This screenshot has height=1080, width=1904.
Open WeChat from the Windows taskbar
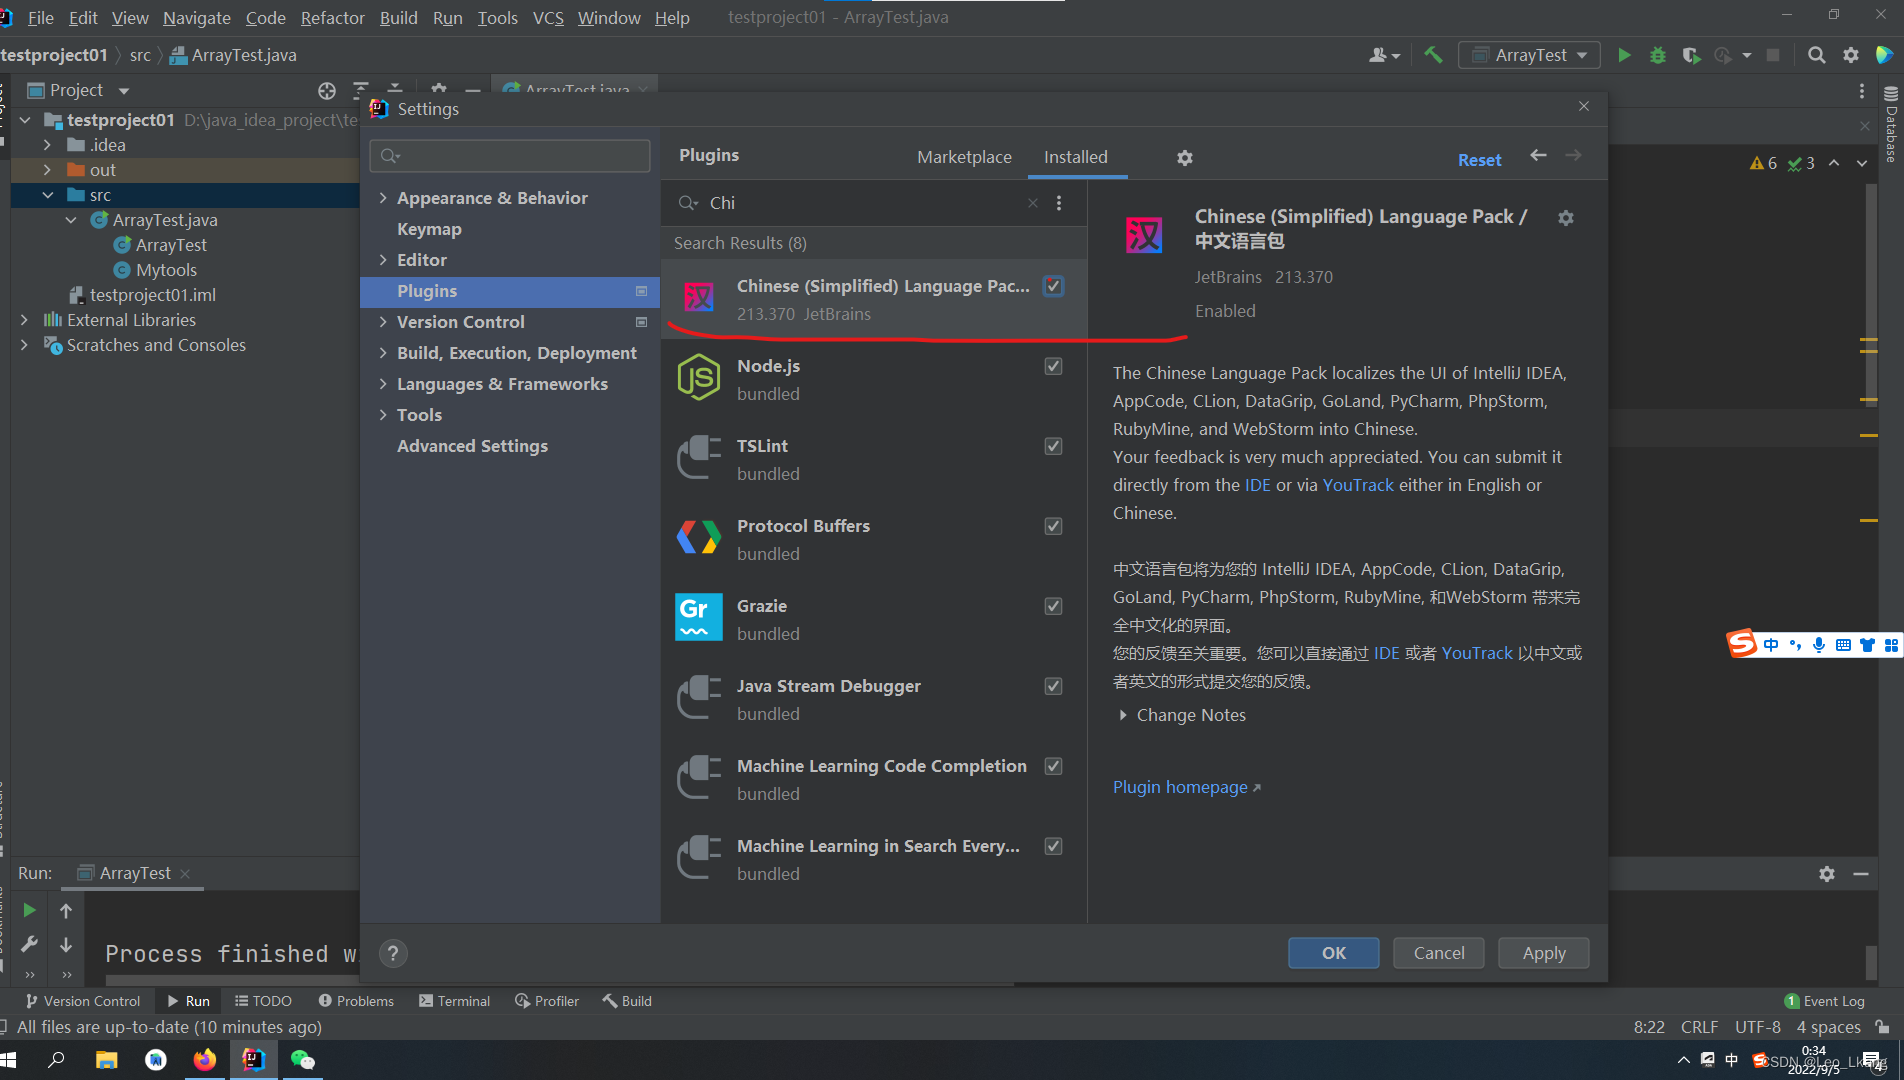point(302,1060)
